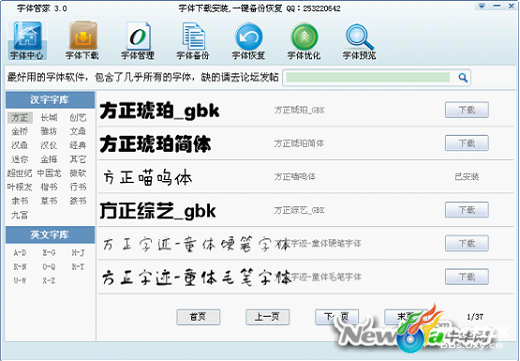Image resolution: width=520 pixels, height=361 pixels.
Task: Select the 雅坊 font category
Action: click(x=49, y=131)
